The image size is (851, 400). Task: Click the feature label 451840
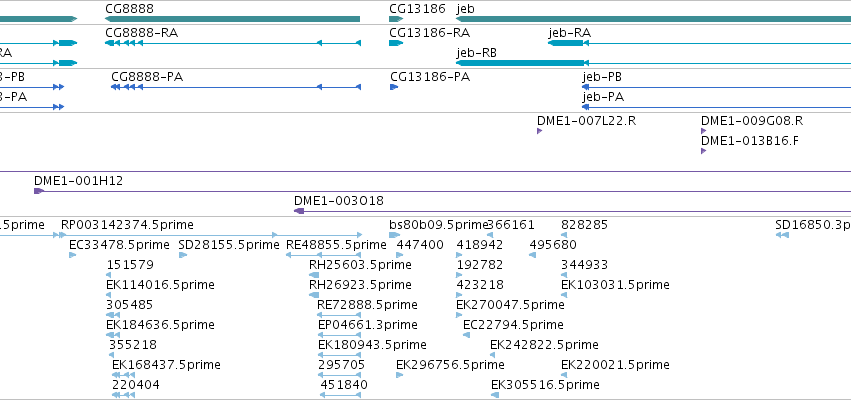tap(344, 385)
